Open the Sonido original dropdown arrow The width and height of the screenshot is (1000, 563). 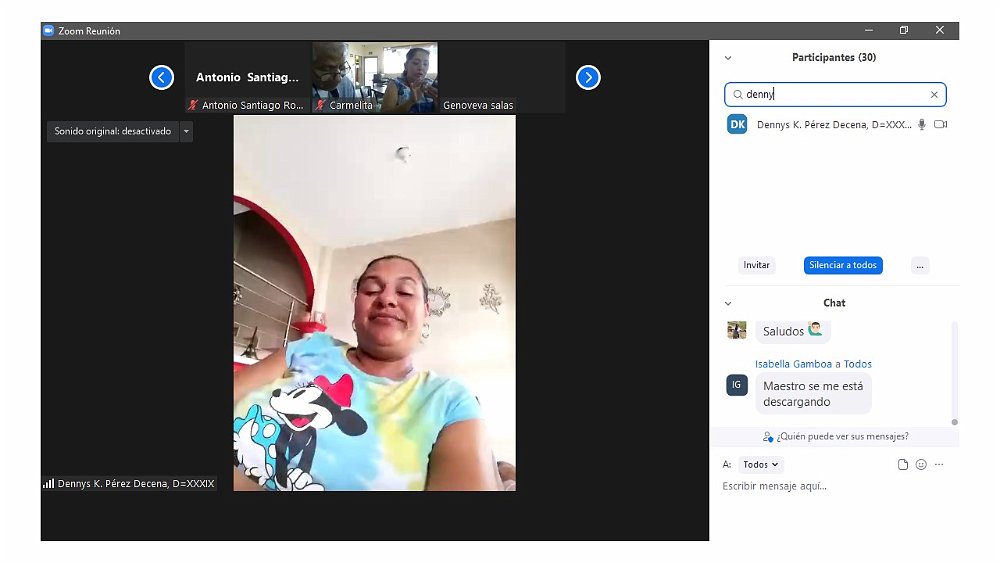(x=186, y=131)
